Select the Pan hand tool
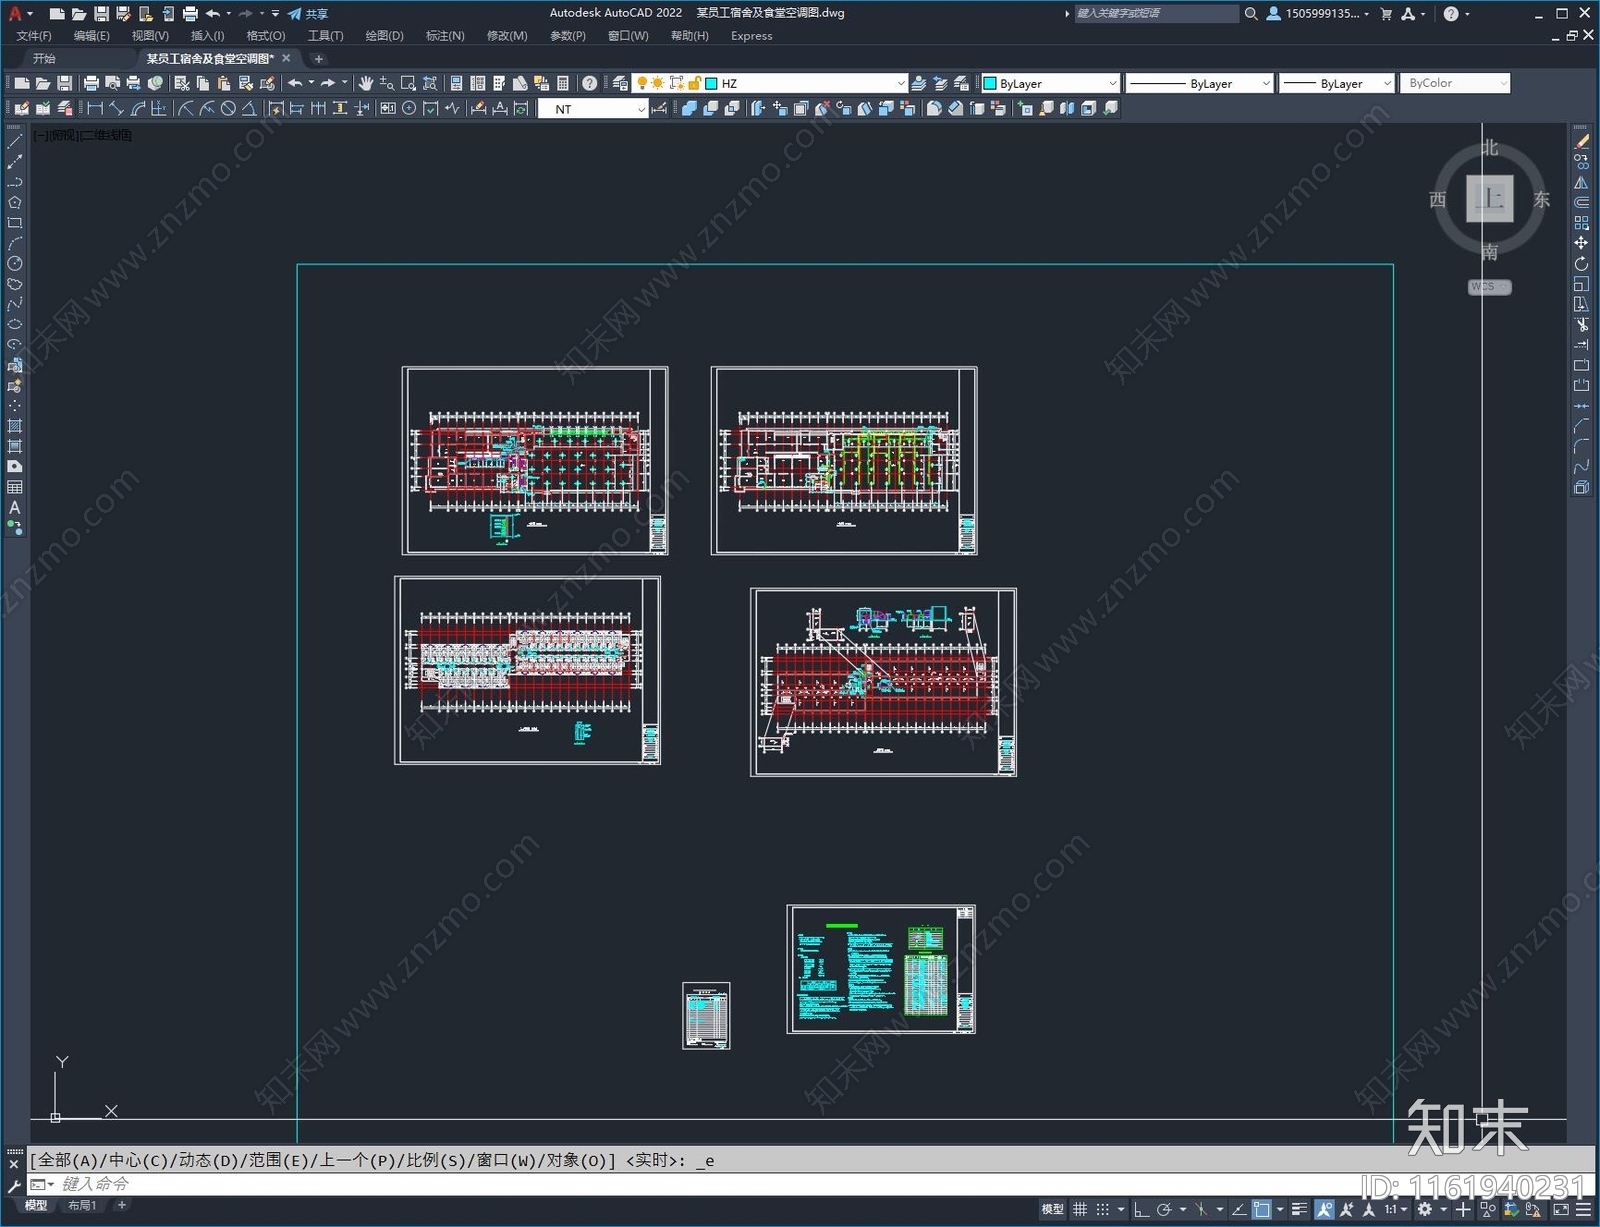The height and width of the screenshot is (1227, 1600). tap(366, 83)
